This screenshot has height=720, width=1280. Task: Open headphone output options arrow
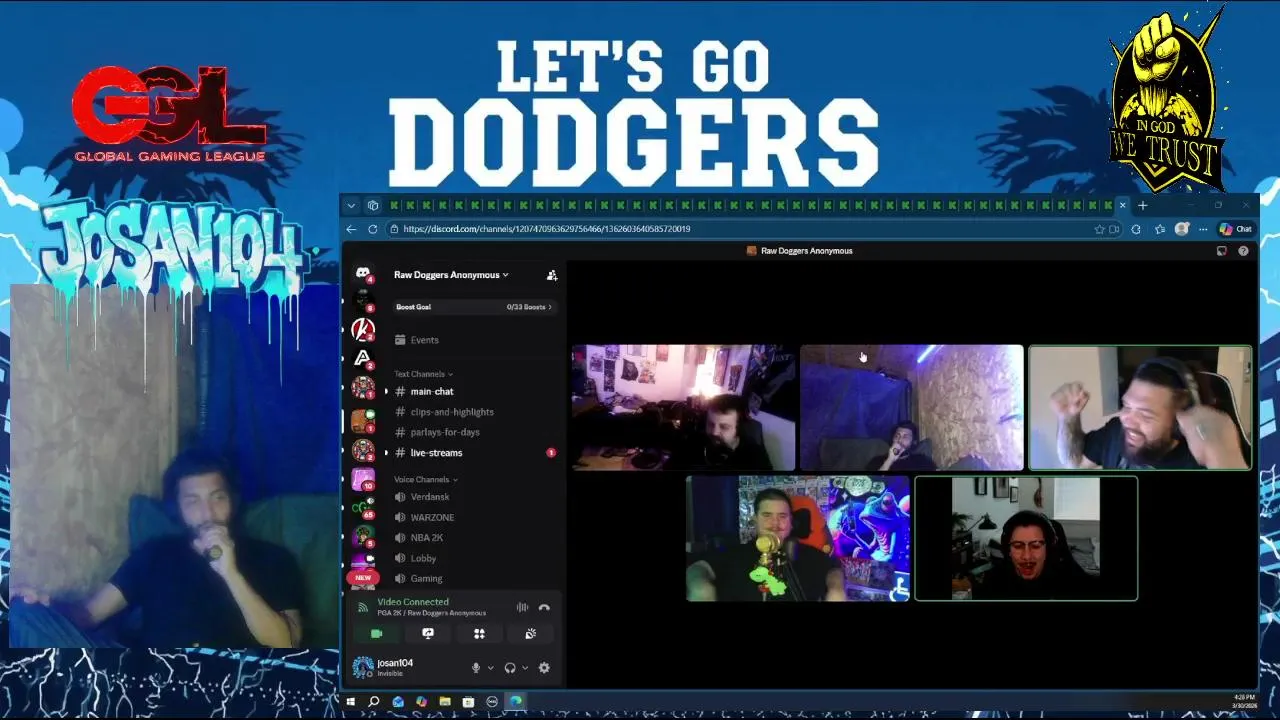pyautogui.click(x=524, y=668)
